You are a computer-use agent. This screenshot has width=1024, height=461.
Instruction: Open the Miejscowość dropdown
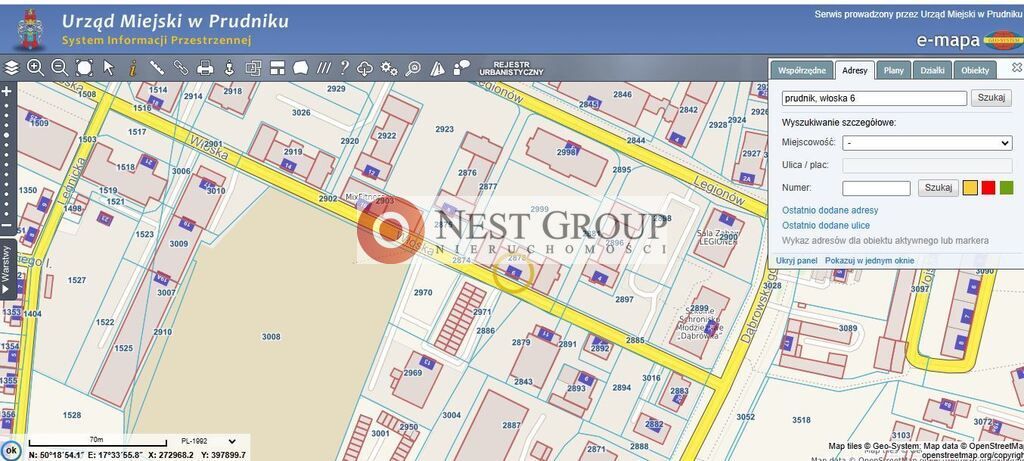pos(927,143)
